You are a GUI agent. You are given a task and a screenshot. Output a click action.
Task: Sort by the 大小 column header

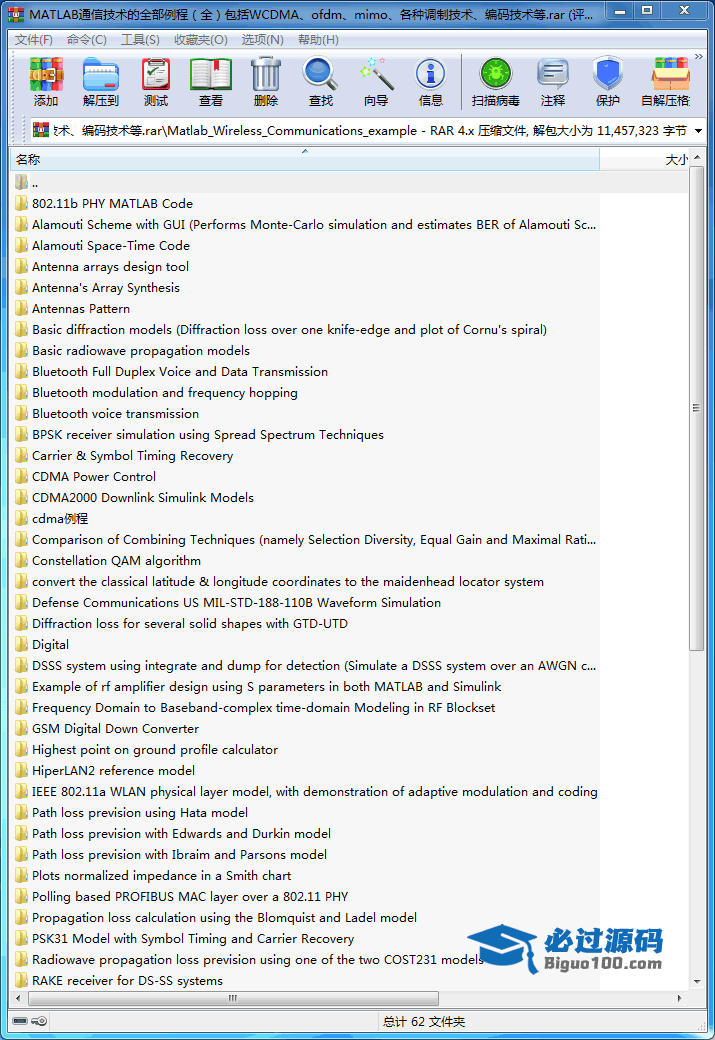click(644, 159)
